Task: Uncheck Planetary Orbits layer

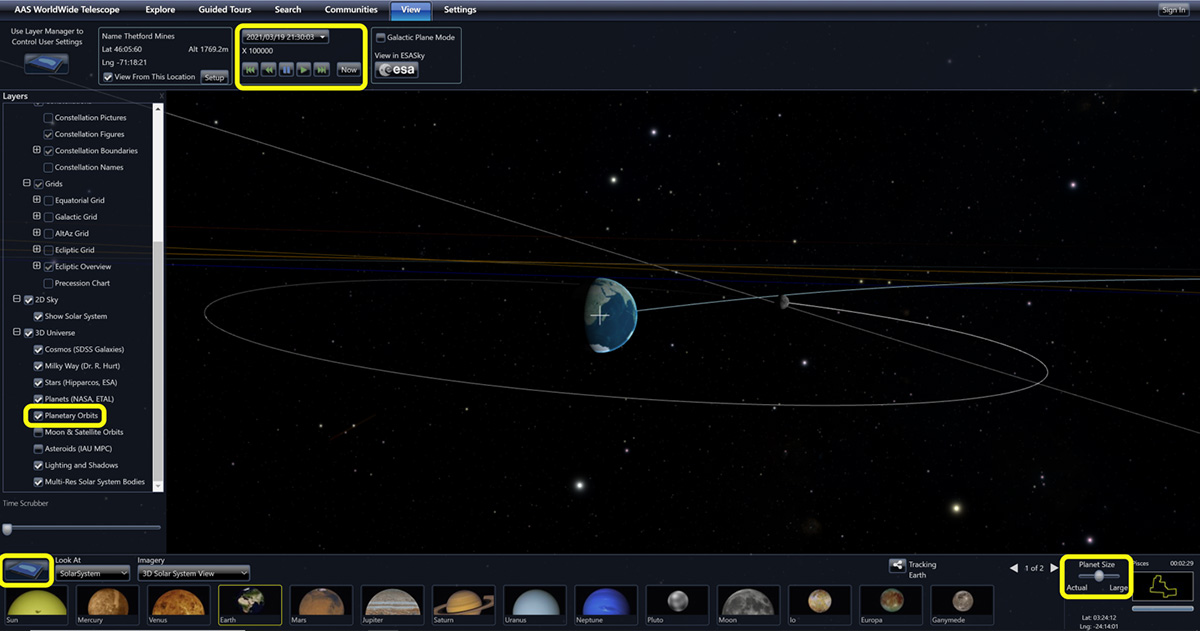Action: 39,415
